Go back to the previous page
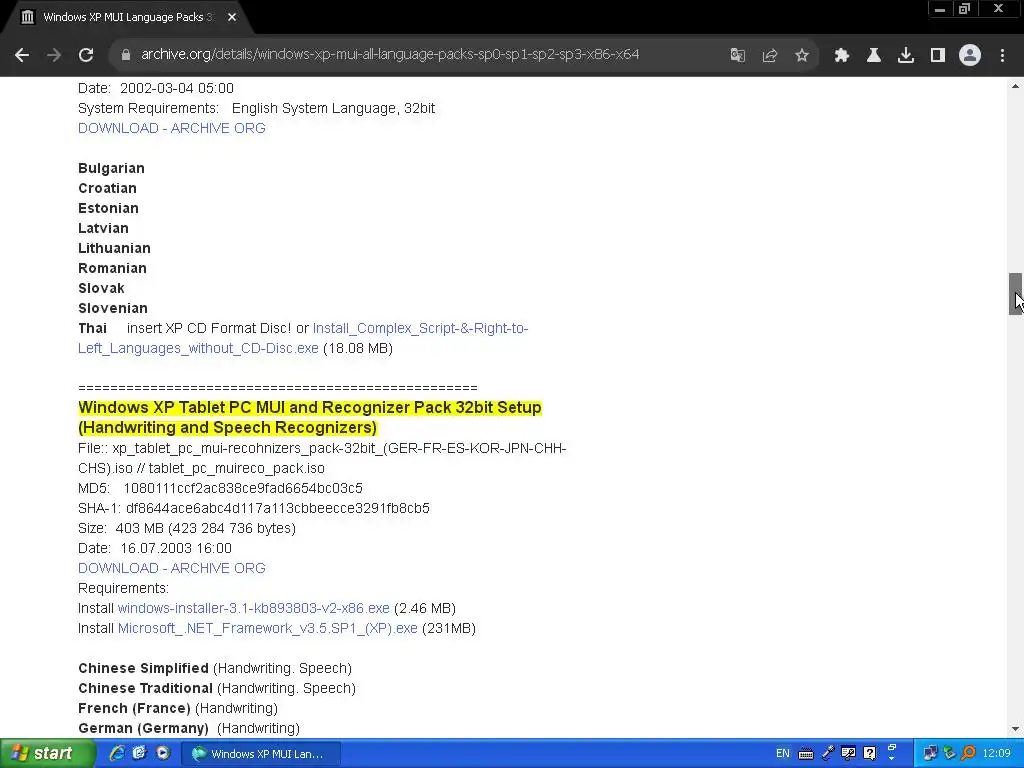This screenshot has height=768, width=1024. [22, 55]
